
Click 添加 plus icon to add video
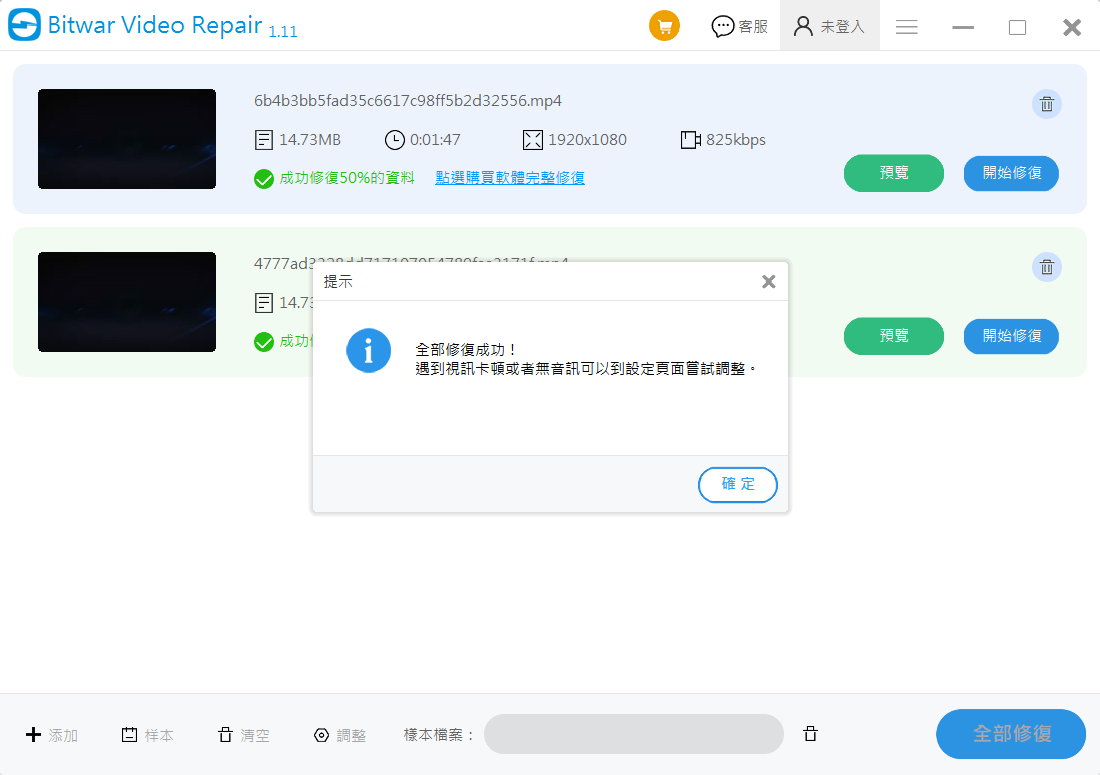51,734
